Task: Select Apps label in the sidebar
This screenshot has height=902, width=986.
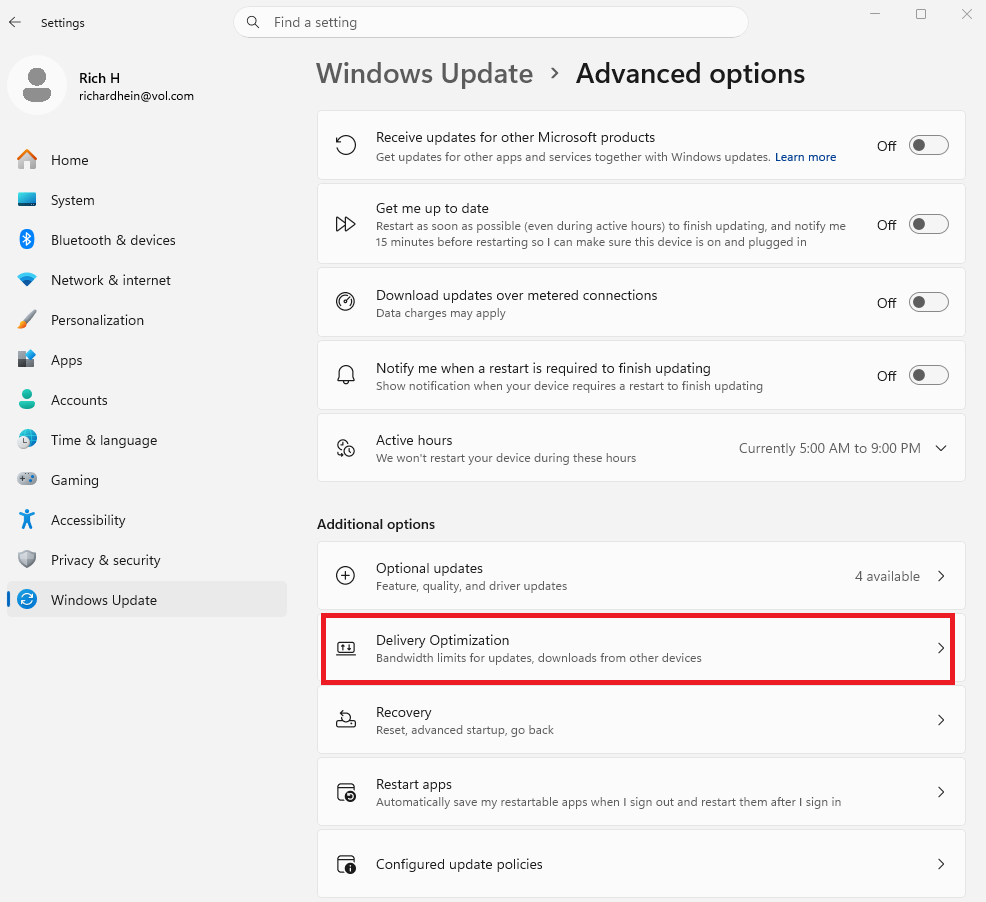Action: pyautogui.click(x=66, y=360)
